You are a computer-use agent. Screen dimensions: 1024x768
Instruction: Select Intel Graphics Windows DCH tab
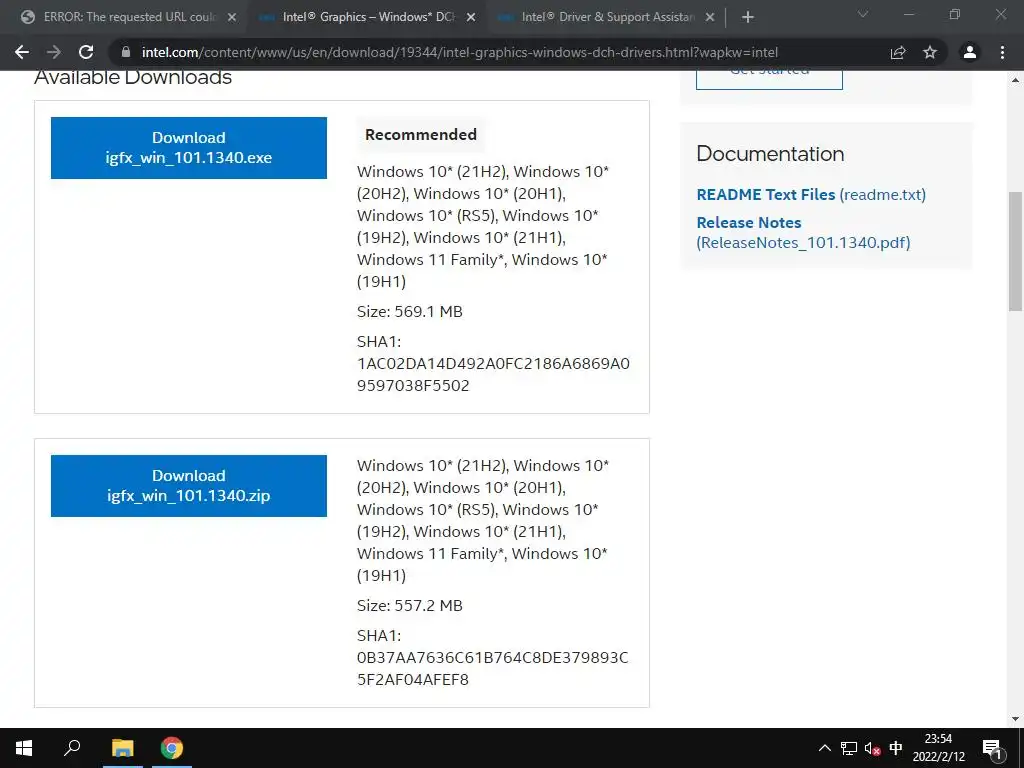[x=369, y=17]
